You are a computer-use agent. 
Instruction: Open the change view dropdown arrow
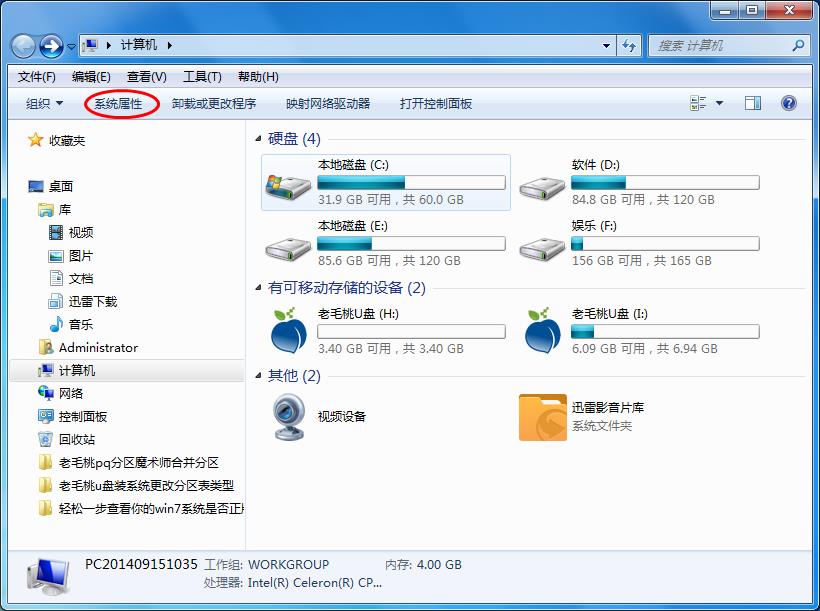click(718, 101)
